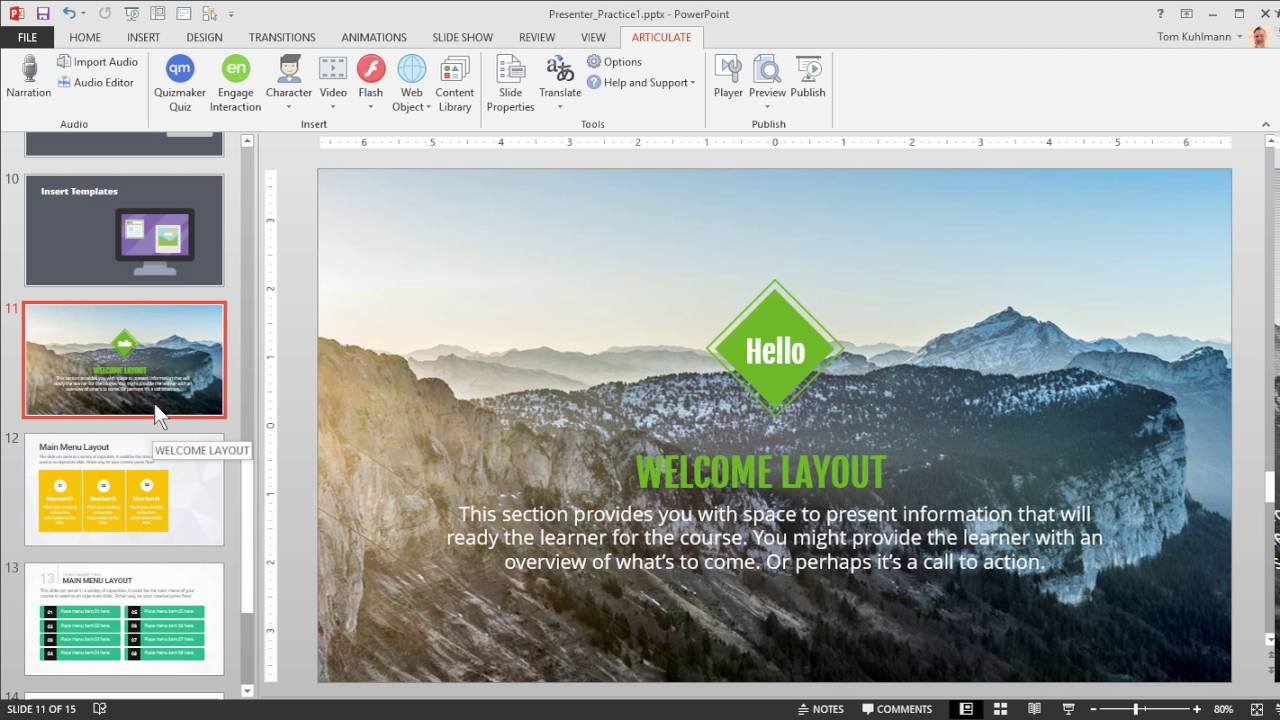Click the 80% zoom level

1223,709
